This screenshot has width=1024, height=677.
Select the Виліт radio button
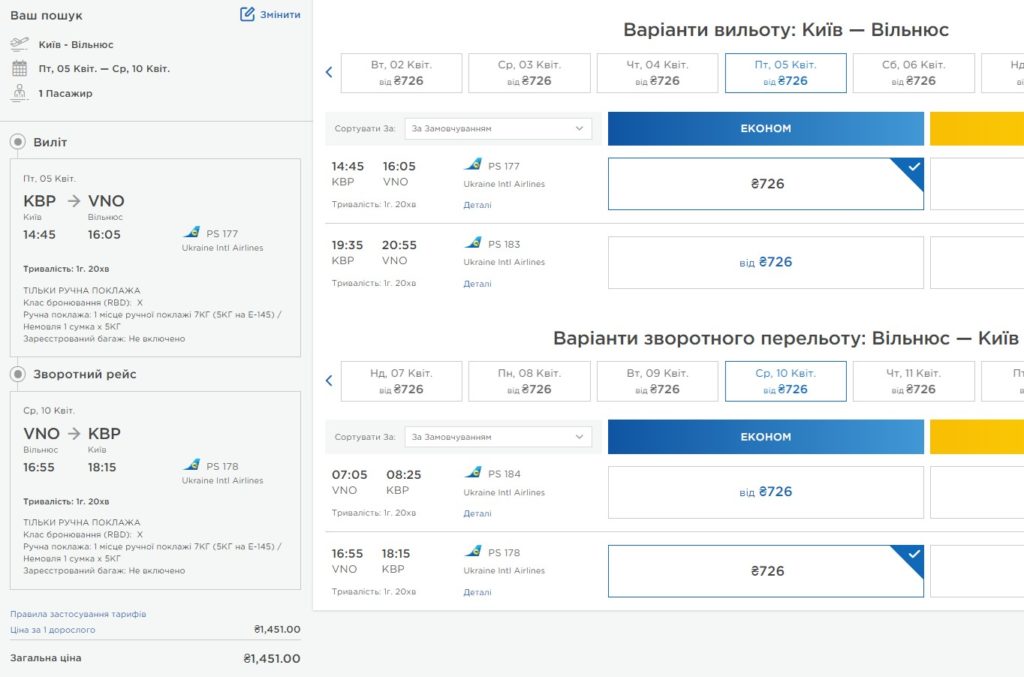pyautogui.click(x=18, y=142)
